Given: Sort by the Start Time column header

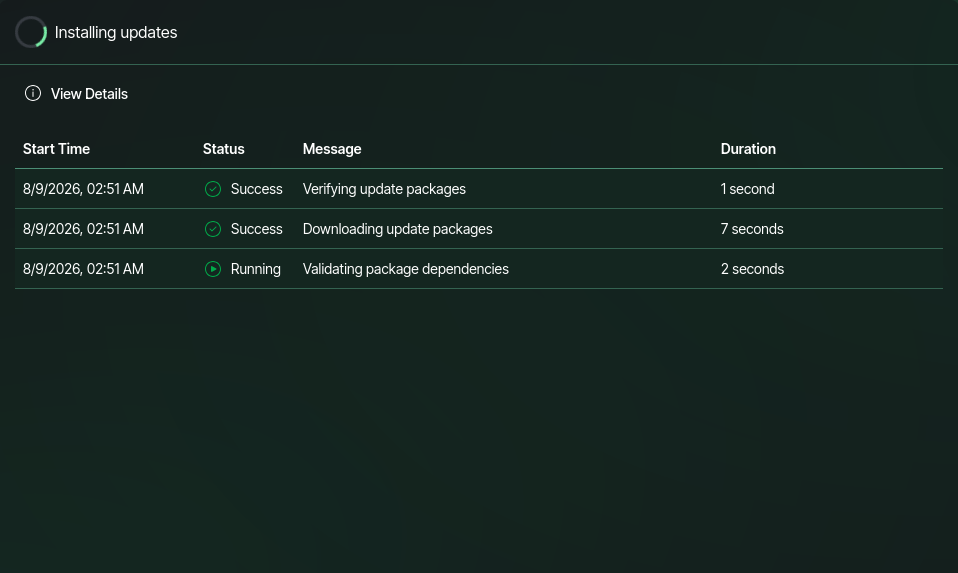Looking at the screenshot, I should (x=56, y=149).
